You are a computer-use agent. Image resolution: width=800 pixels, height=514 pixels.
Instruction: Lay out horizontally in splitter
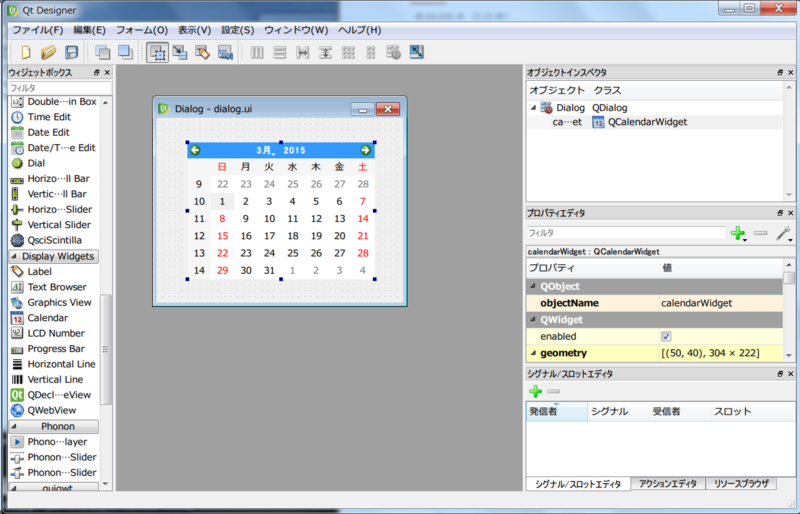[303, 52]
